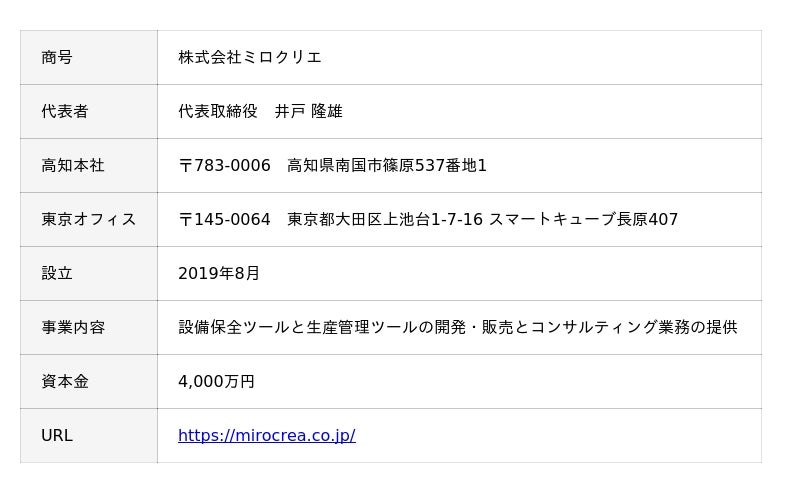The image size is (800, 493).
Task: Click the URL row label
Action: point(57,435)
